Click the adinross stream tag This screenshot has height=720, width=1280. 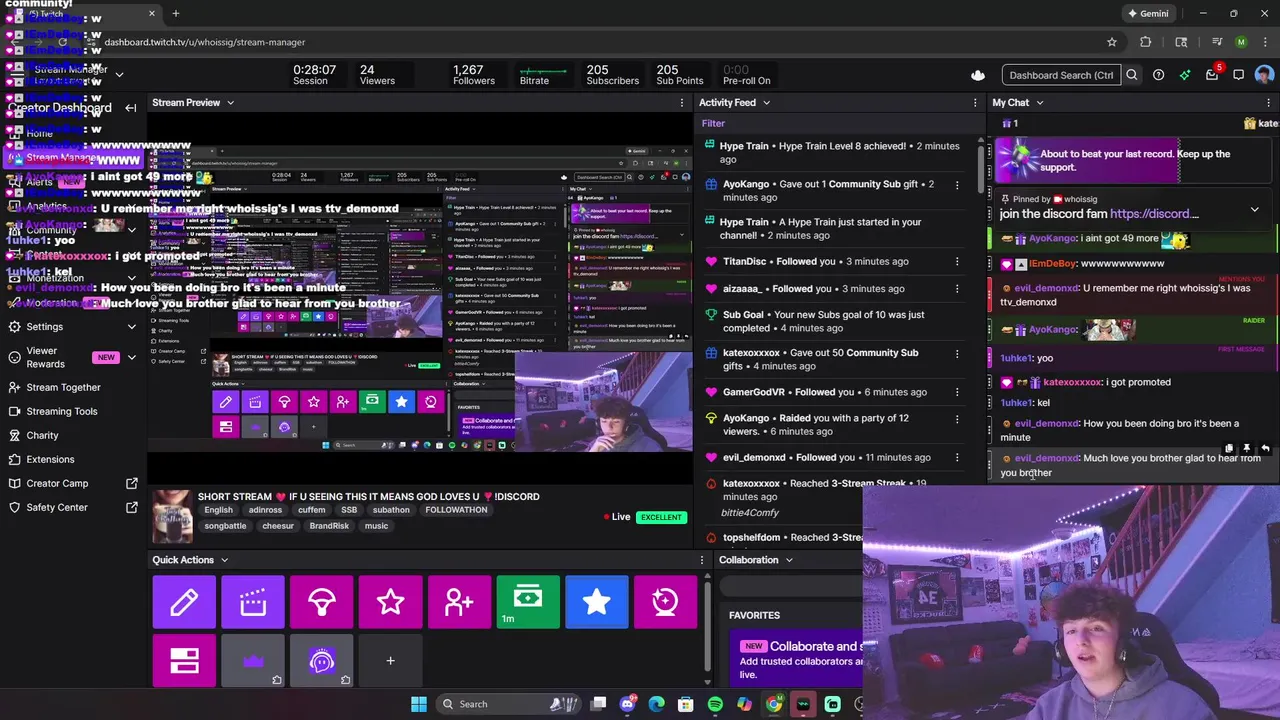pos(265,510)
